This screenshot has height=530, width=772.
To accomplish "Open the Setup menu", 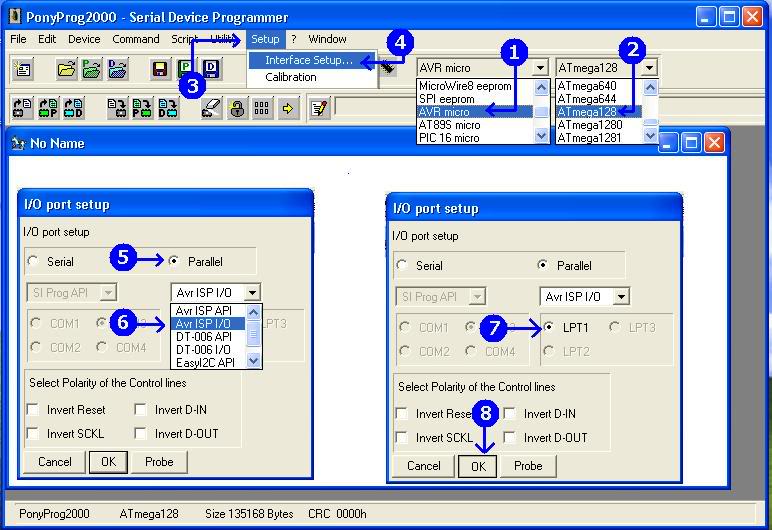I will (265, 39).
